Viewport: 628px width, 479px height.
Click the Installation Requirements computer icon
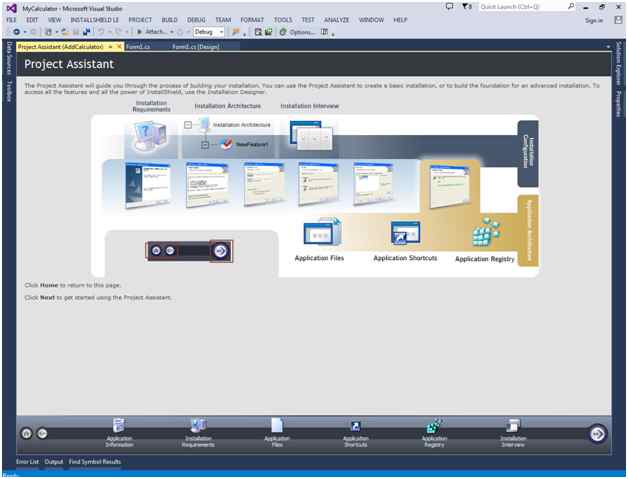click(150, 136)
